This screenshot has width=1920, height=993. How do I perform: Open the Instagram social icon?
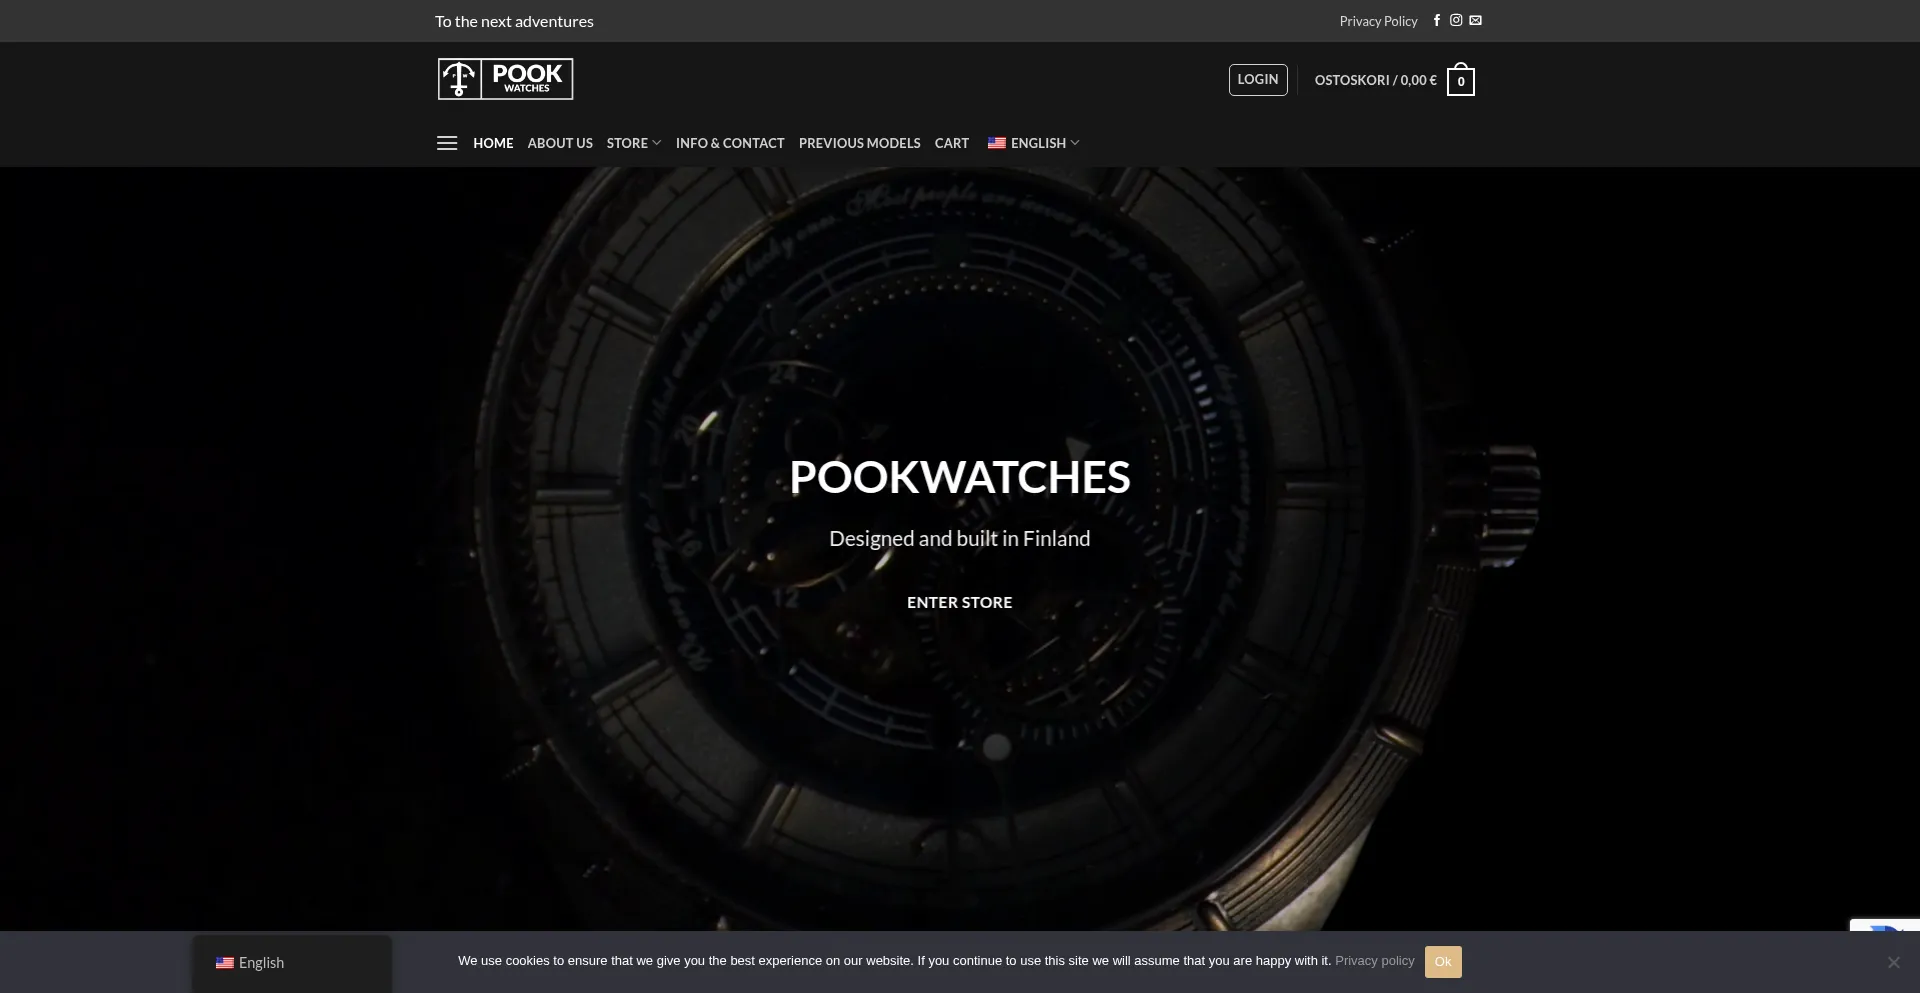tap(1456, 21)
